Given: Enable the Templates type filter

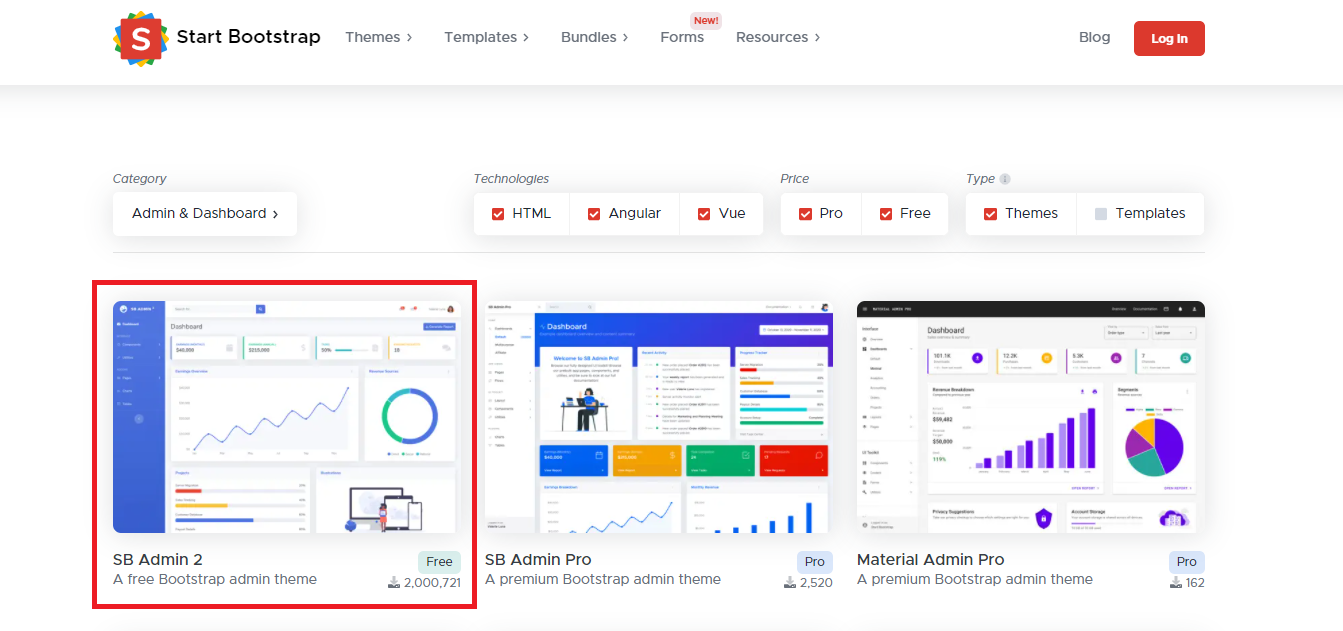Looking at the screenshot, I should tap(1101, 214).
